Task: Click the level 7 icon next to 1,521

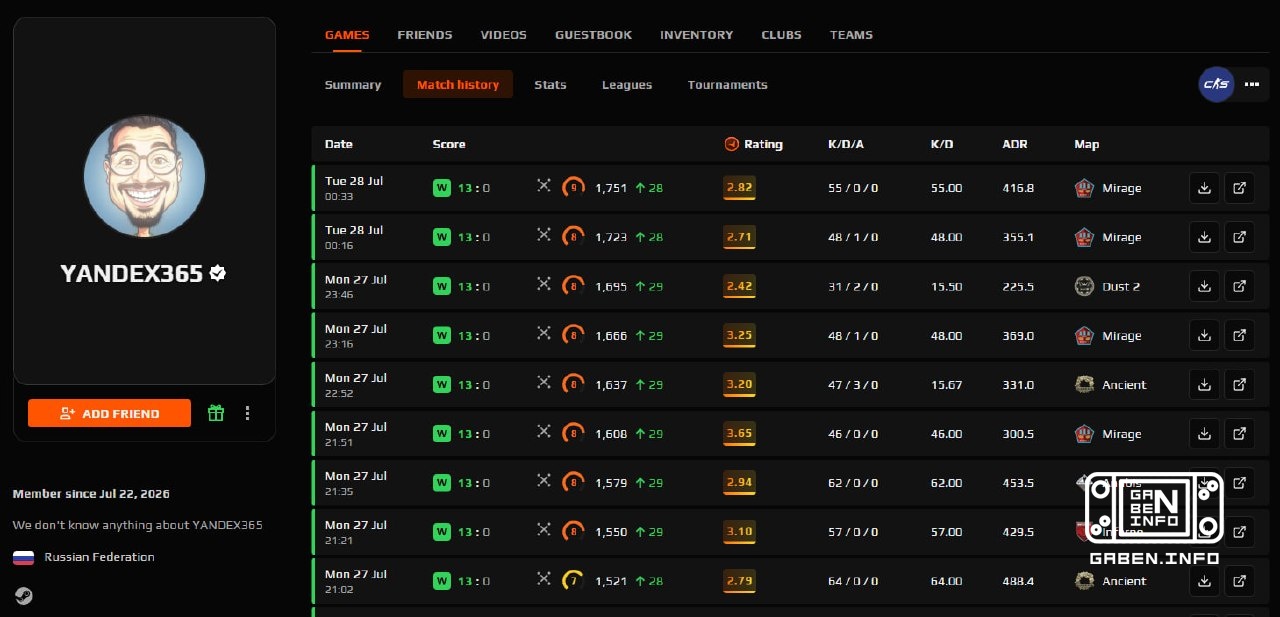Action: (573, 580)
